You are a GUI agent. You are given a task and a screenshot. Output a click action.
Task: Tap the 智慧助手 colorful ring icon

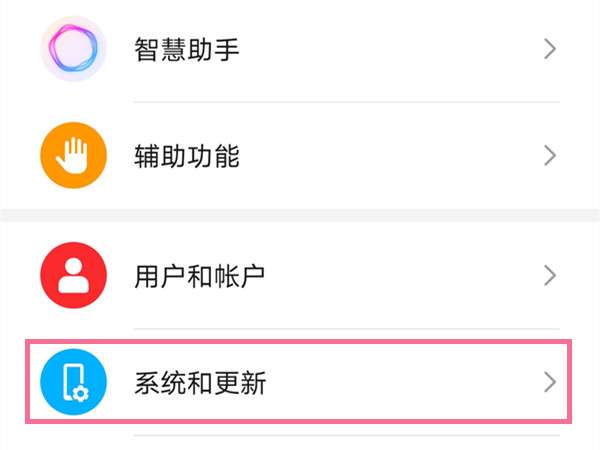pyautogui.click(x=74, y=48)
